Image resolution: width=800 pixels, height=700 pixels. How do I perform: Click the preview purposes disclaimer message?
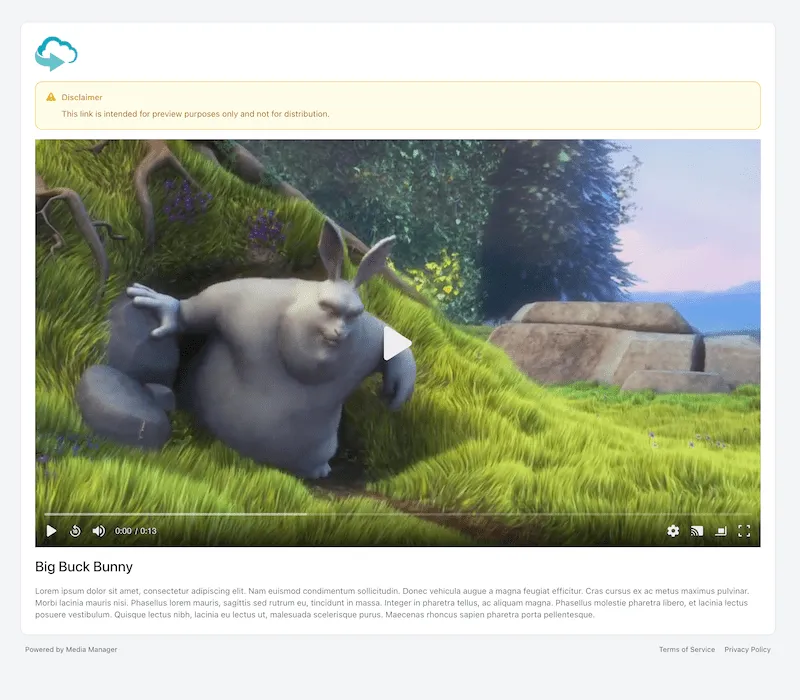click(x=195, y=114)
